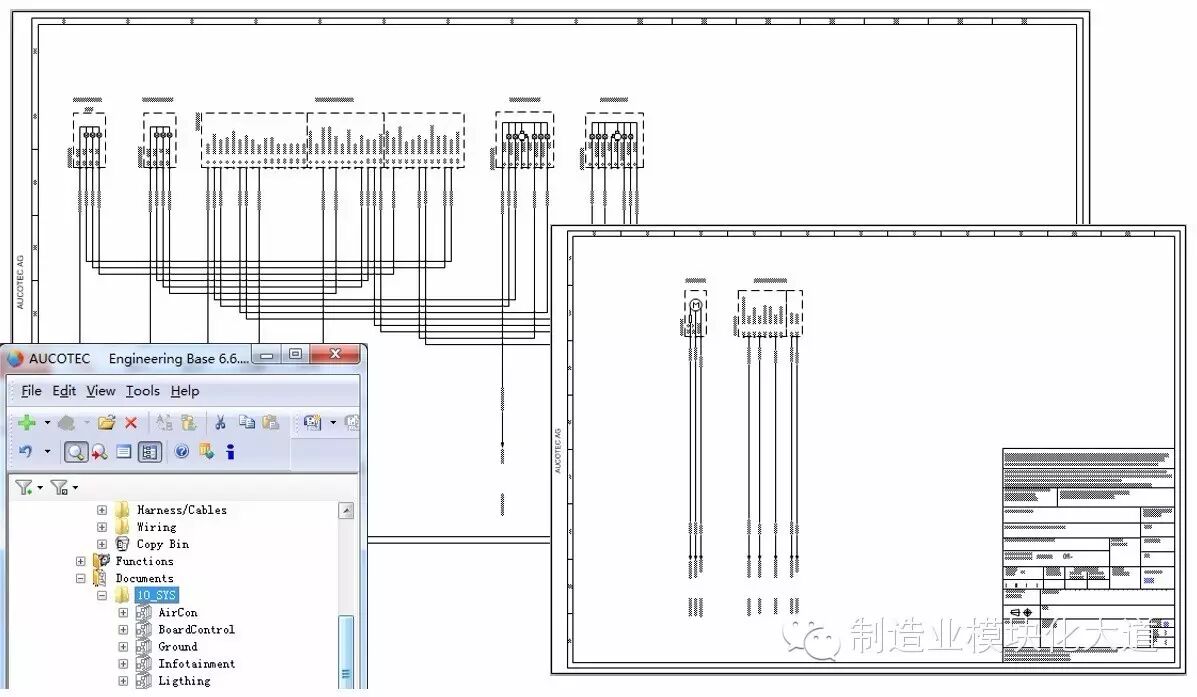Open dropdown arrow of first filter funnel
The height and width of the screenshot is (697, 1197).
point(40,488)
